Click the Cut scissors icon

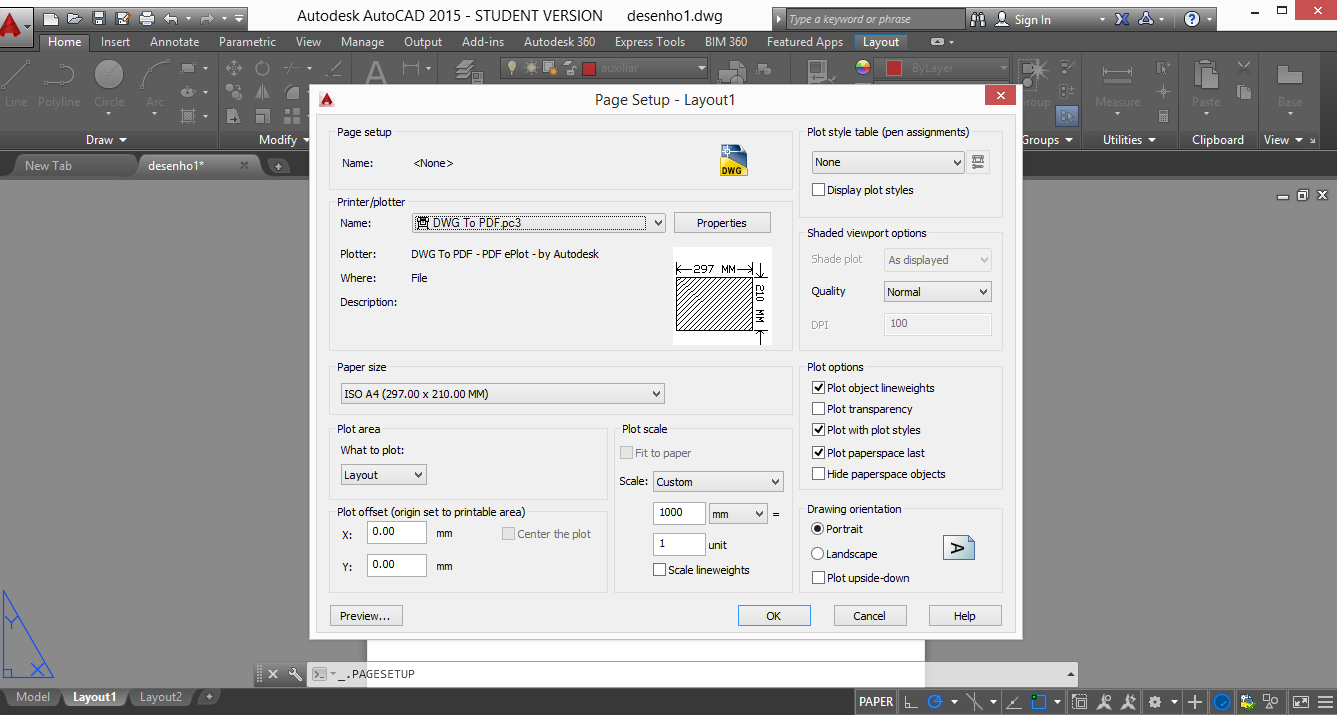tap(1244, 68)
